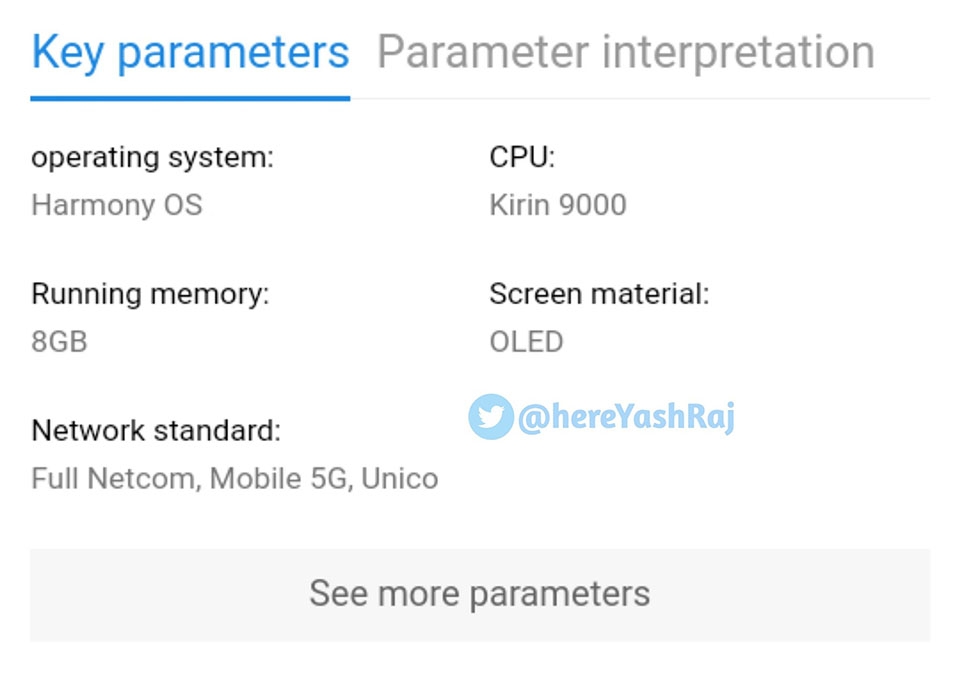Switch to the Key parameters tab
This screenshot has height=691, width=960.
coord(190,53)
